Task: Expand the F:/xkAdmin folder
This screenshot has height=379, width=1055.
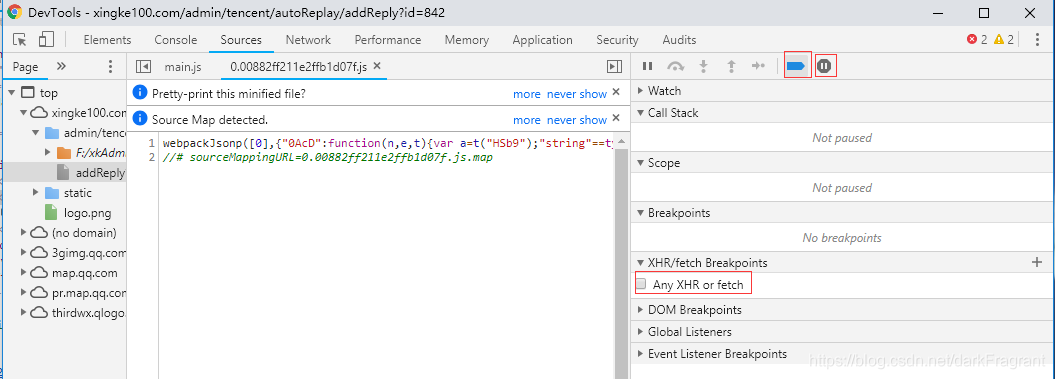Action: [x=48, y=153]
